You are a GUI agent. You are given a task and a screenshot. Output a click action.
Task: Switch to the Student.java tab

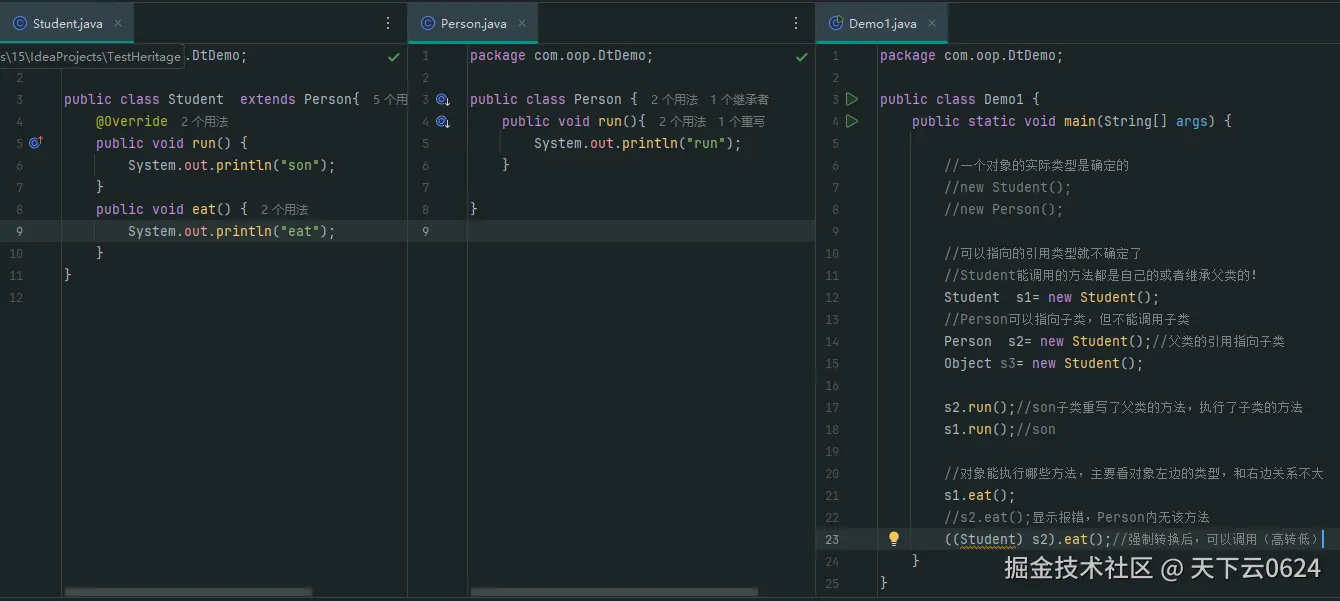66,23
